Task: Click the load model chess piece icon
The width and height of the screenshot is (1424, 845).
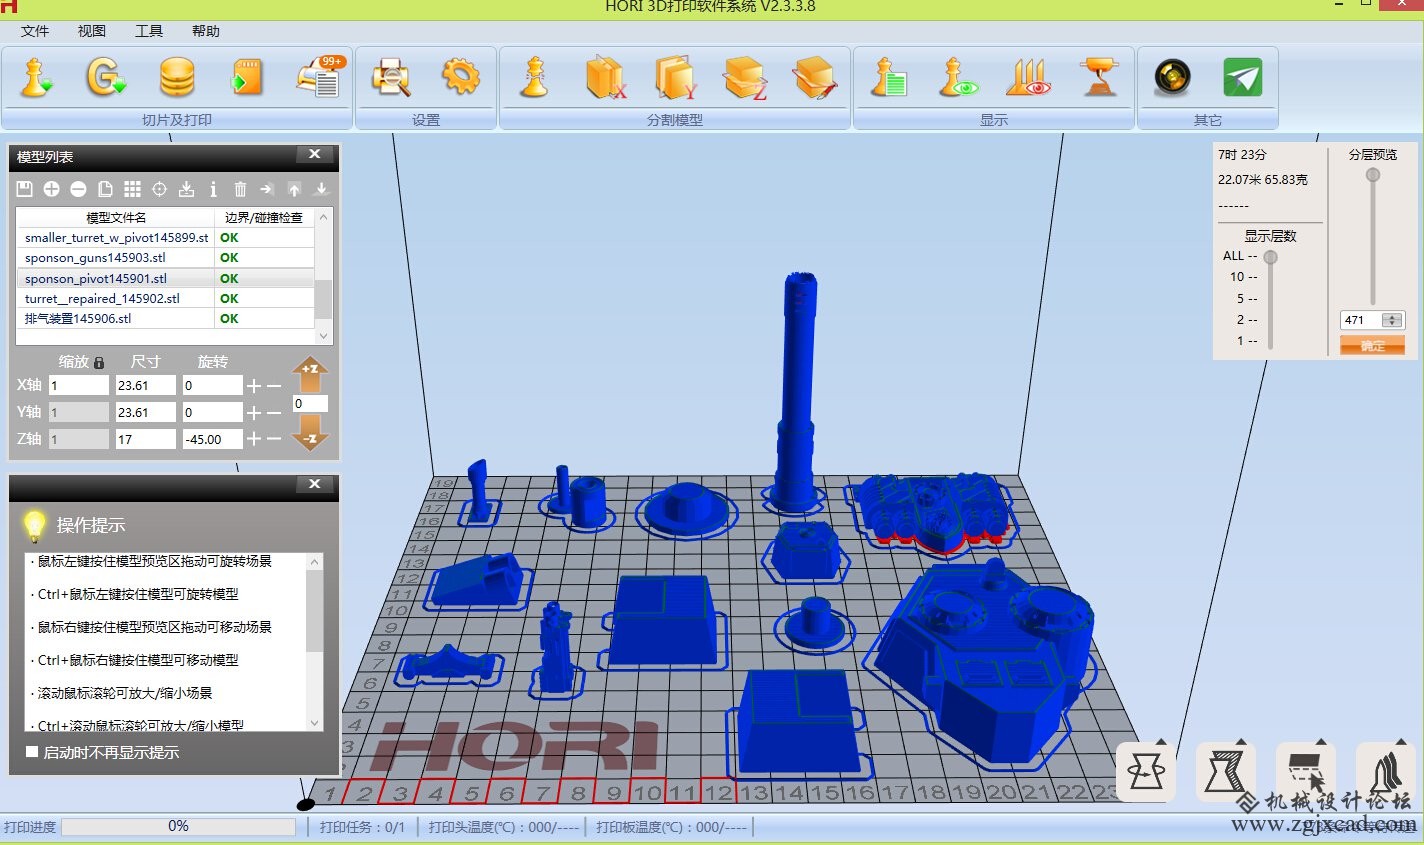Action: pyautogui.click(x=37, y=77)
